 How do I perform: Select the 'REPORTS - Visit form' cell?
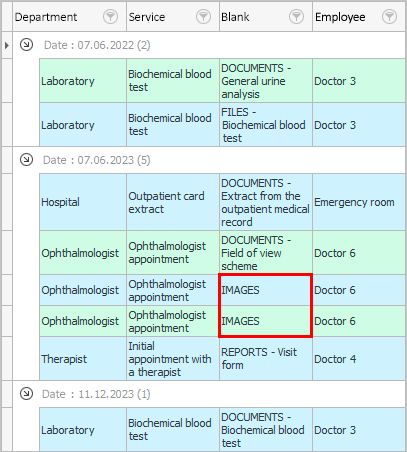(x=266, y=359)
